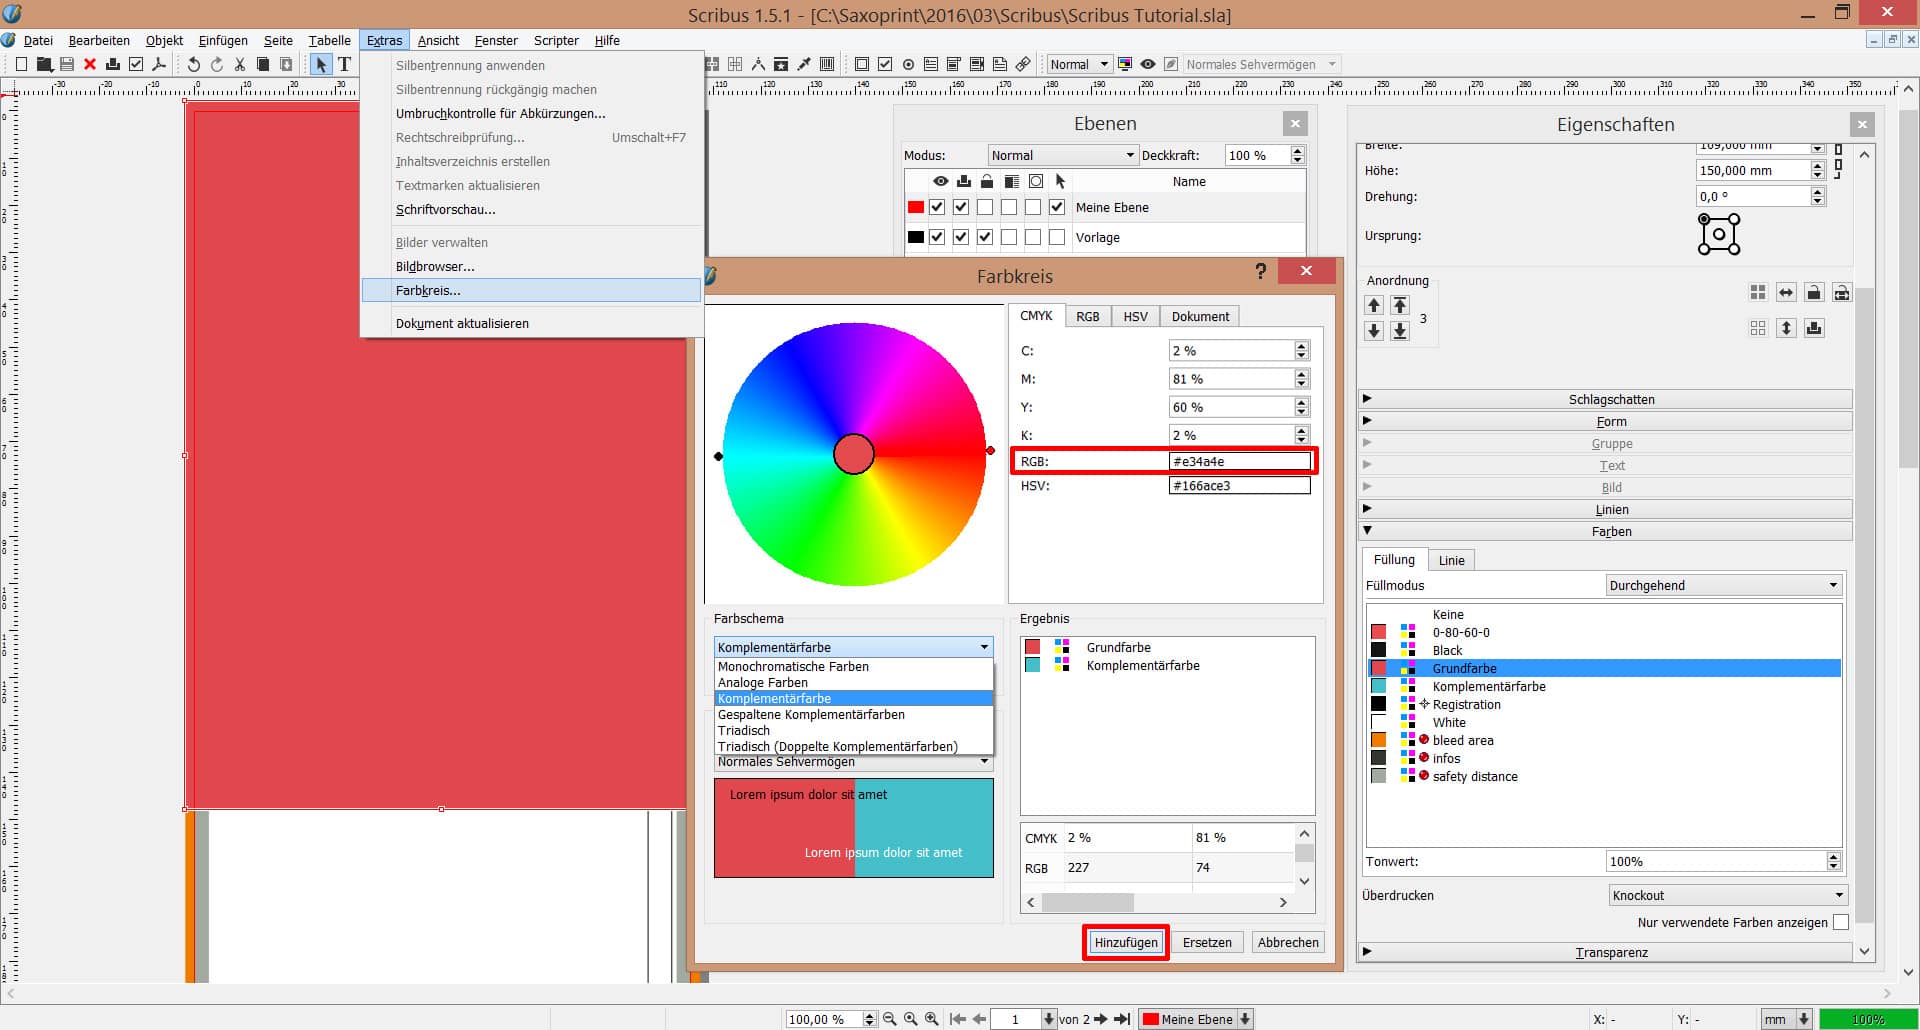Hide the Vorlage layer visibility checkbox
1920x1030 pixels.
(x=937, y=237)
